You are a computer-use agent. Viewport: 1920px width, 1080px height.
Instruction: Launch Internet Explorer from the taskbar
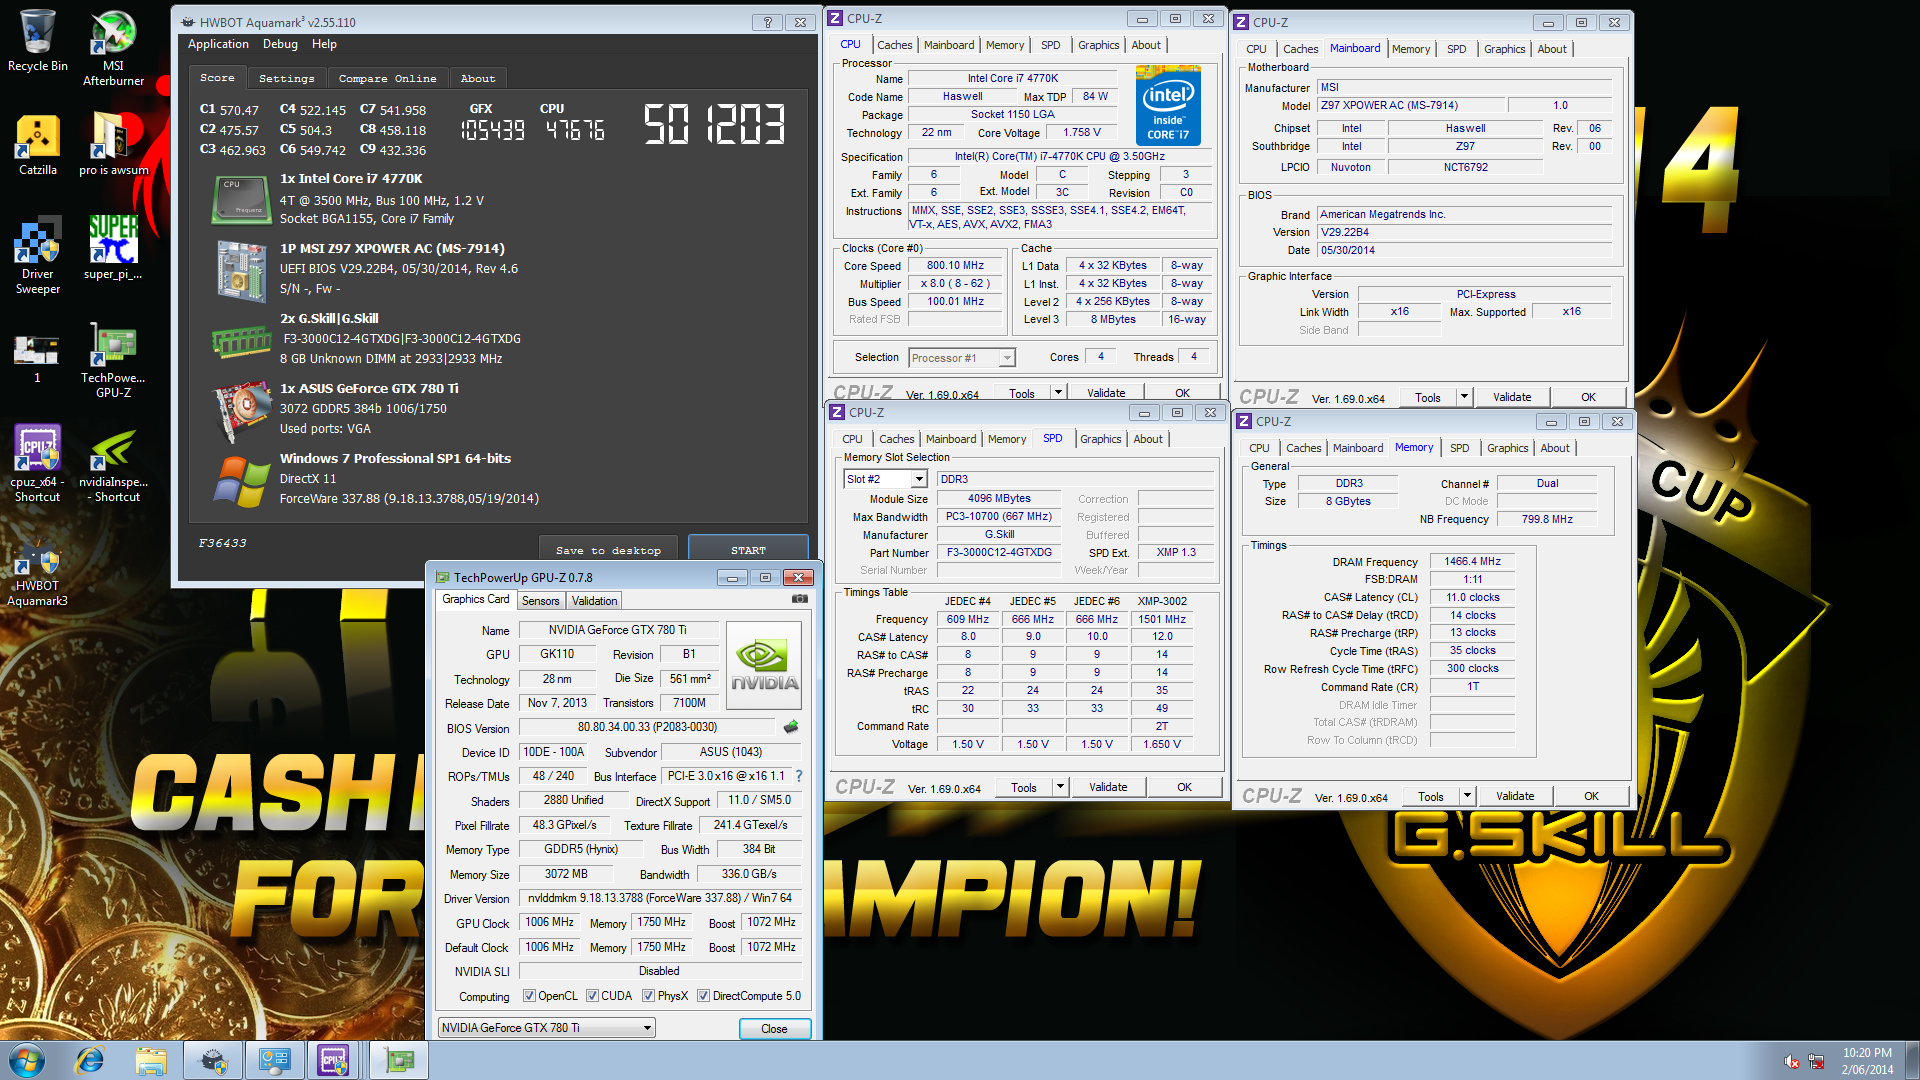90,1060
